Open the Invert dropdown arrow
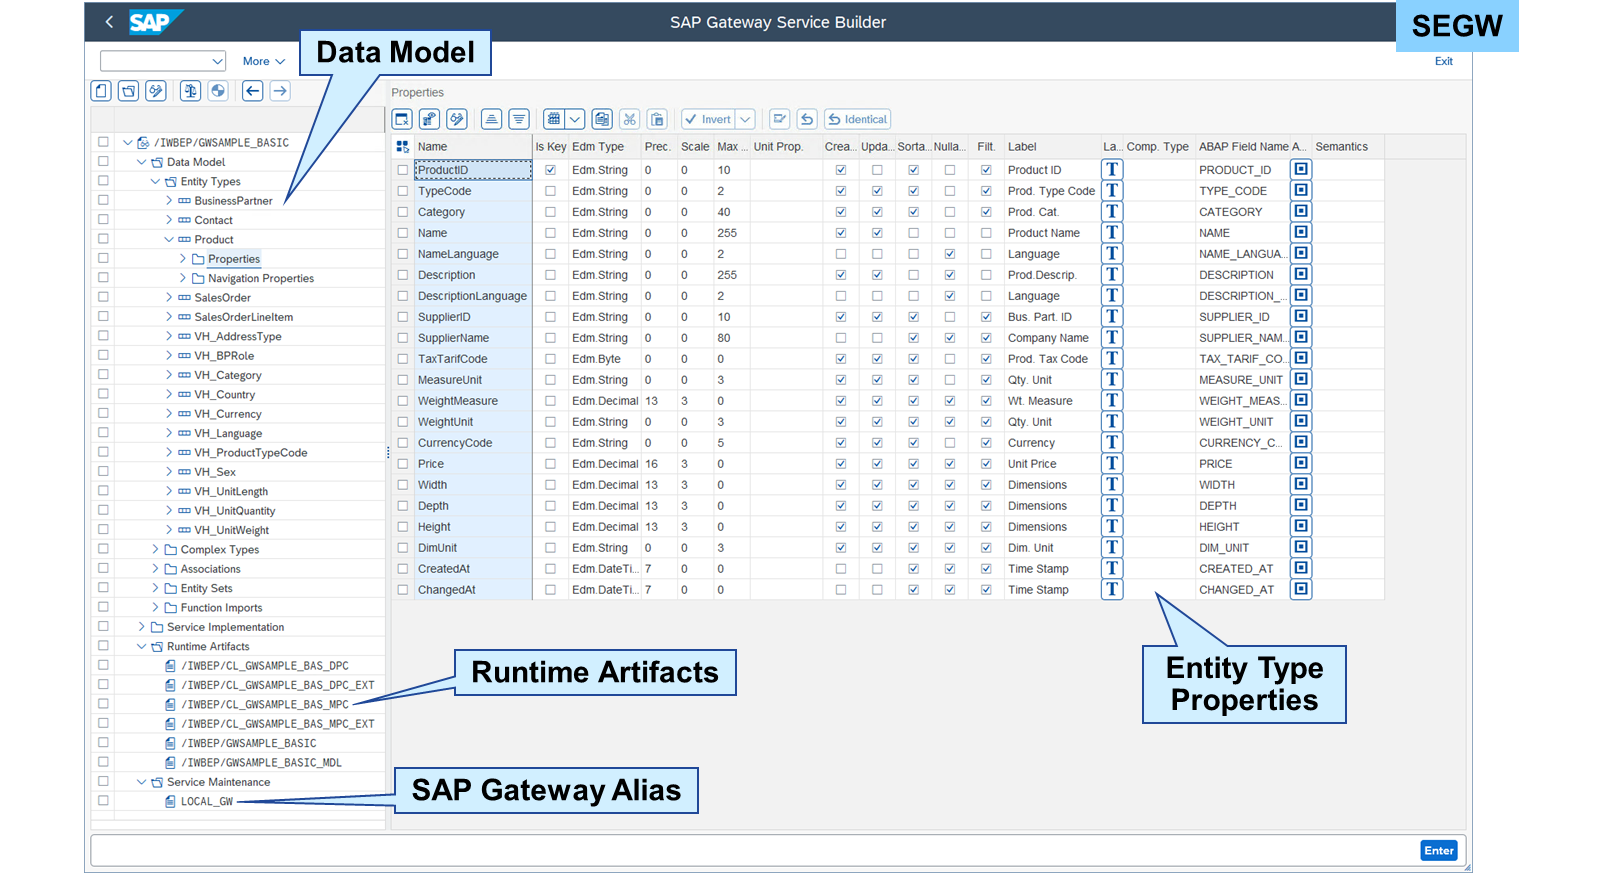 pos(745,119)
